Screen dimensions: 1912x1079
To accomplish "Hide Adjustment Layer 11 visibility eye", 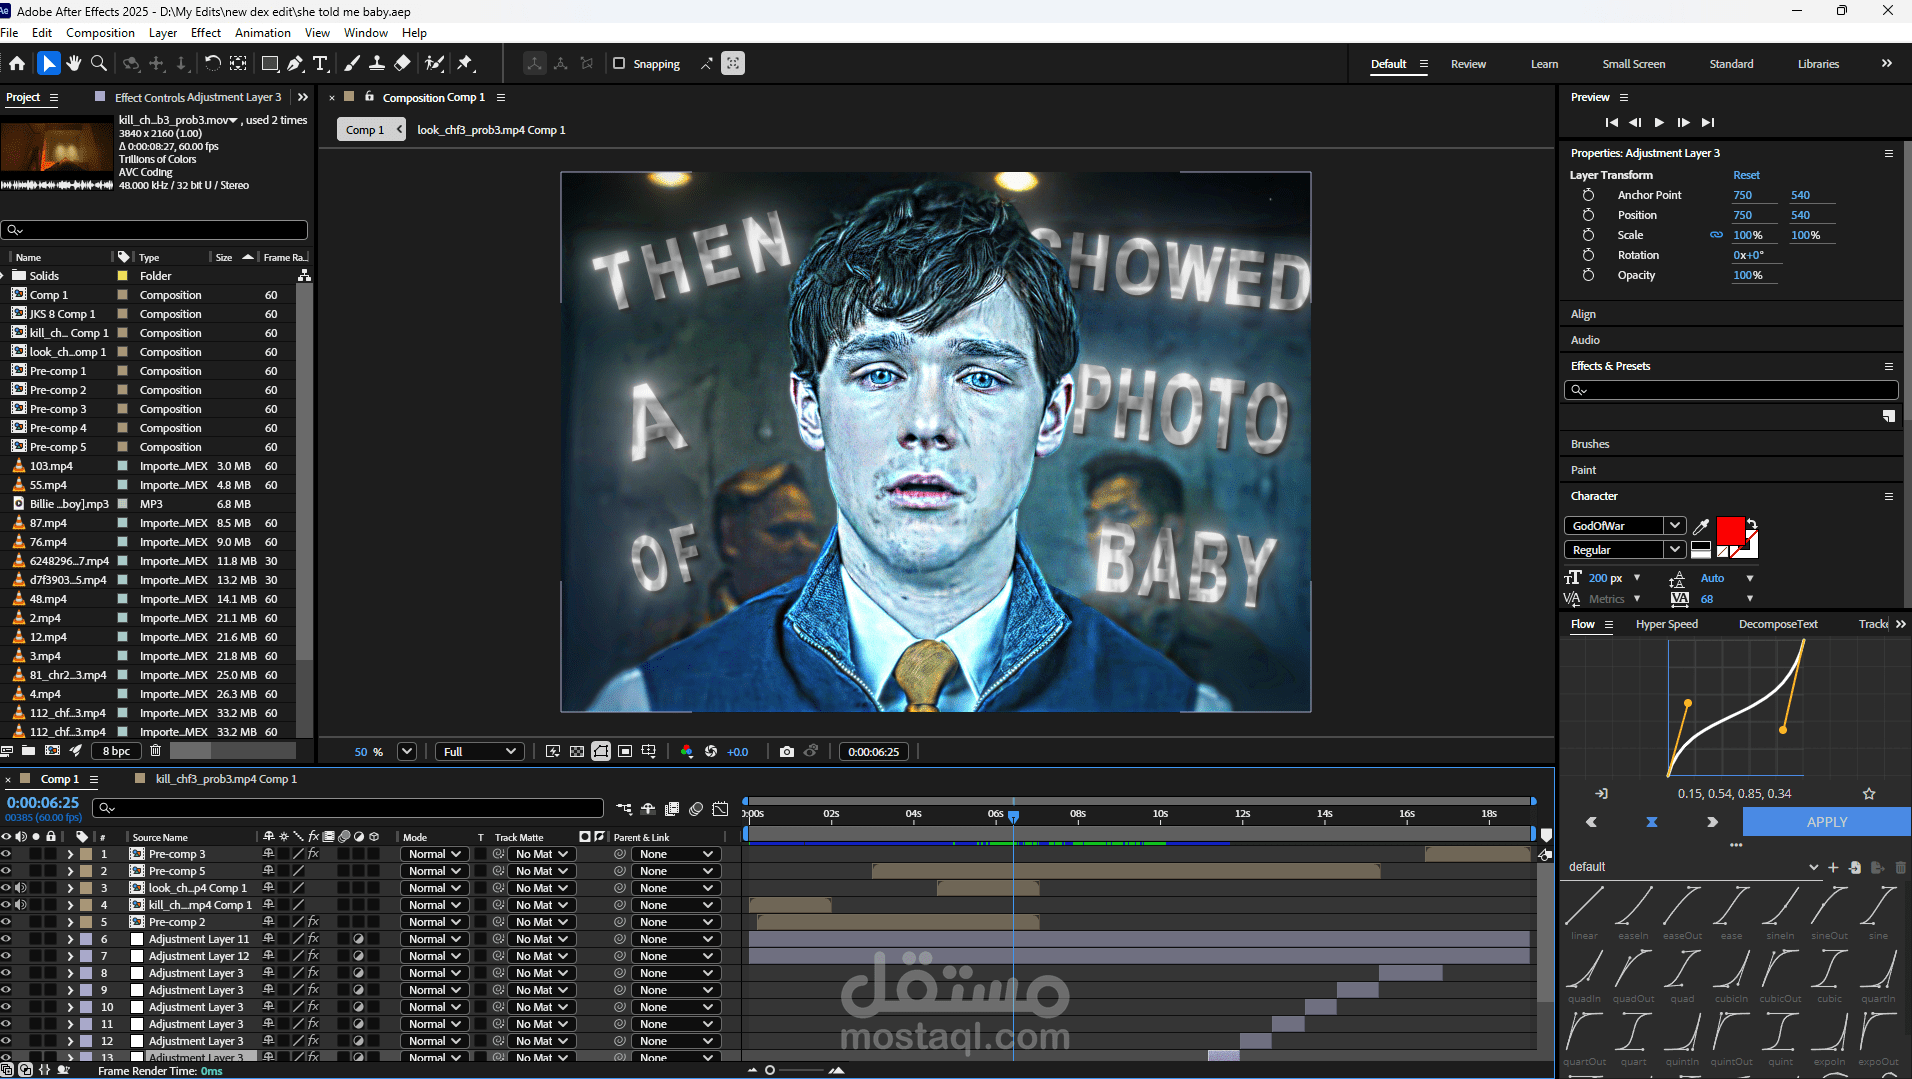I will pos(6,939).
